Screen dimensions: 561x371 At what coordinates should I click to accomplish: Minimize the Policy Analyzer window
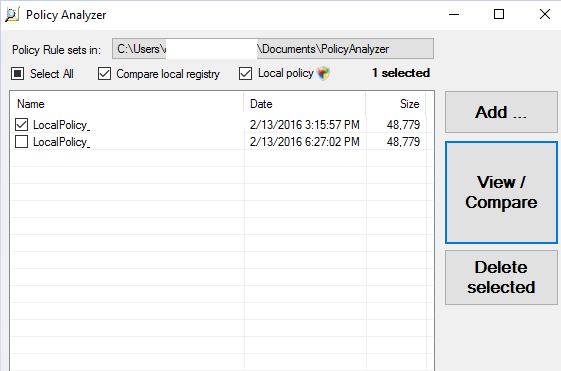[454, 14]
